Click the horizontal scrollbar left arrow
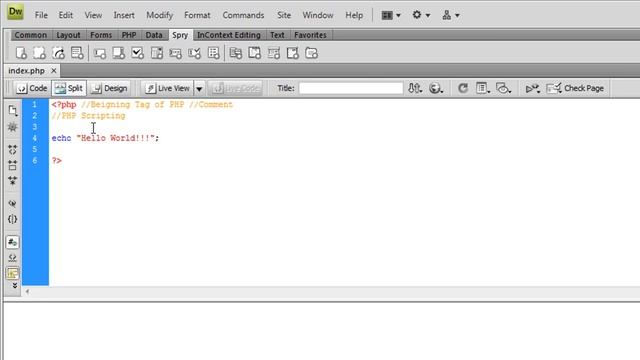Image resolution: width=640 pixels, height=360 pixels. [x=27, y=291]
